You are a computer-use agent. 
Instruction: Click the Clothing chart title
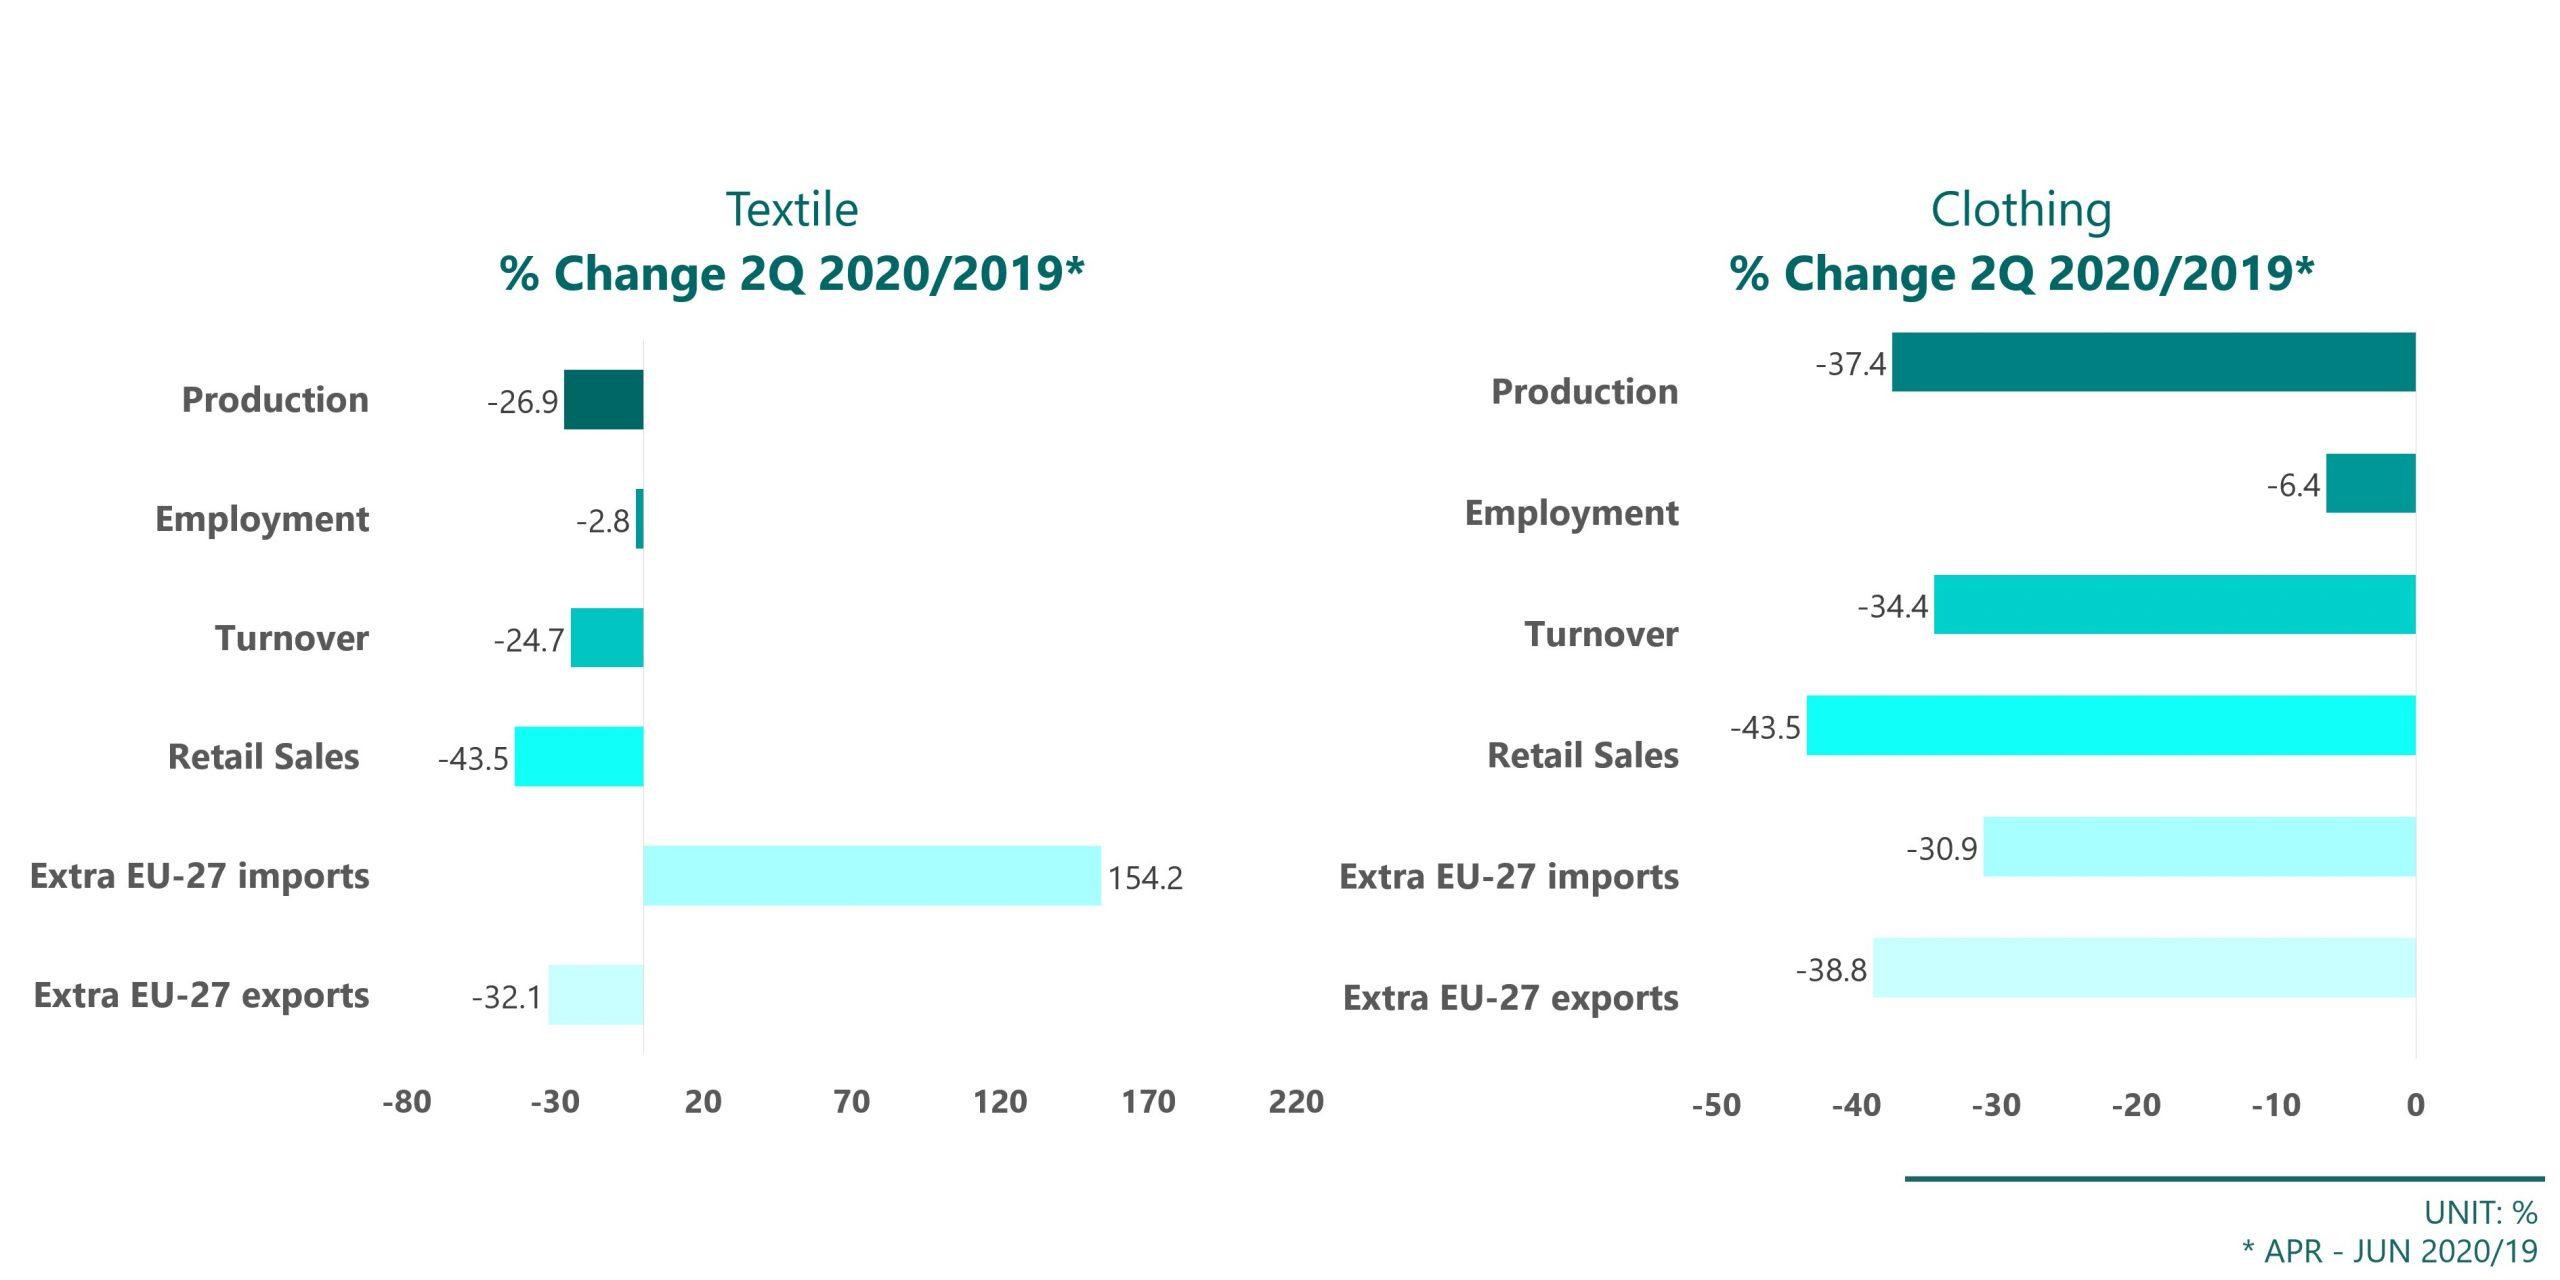[x=2021, y=241]
